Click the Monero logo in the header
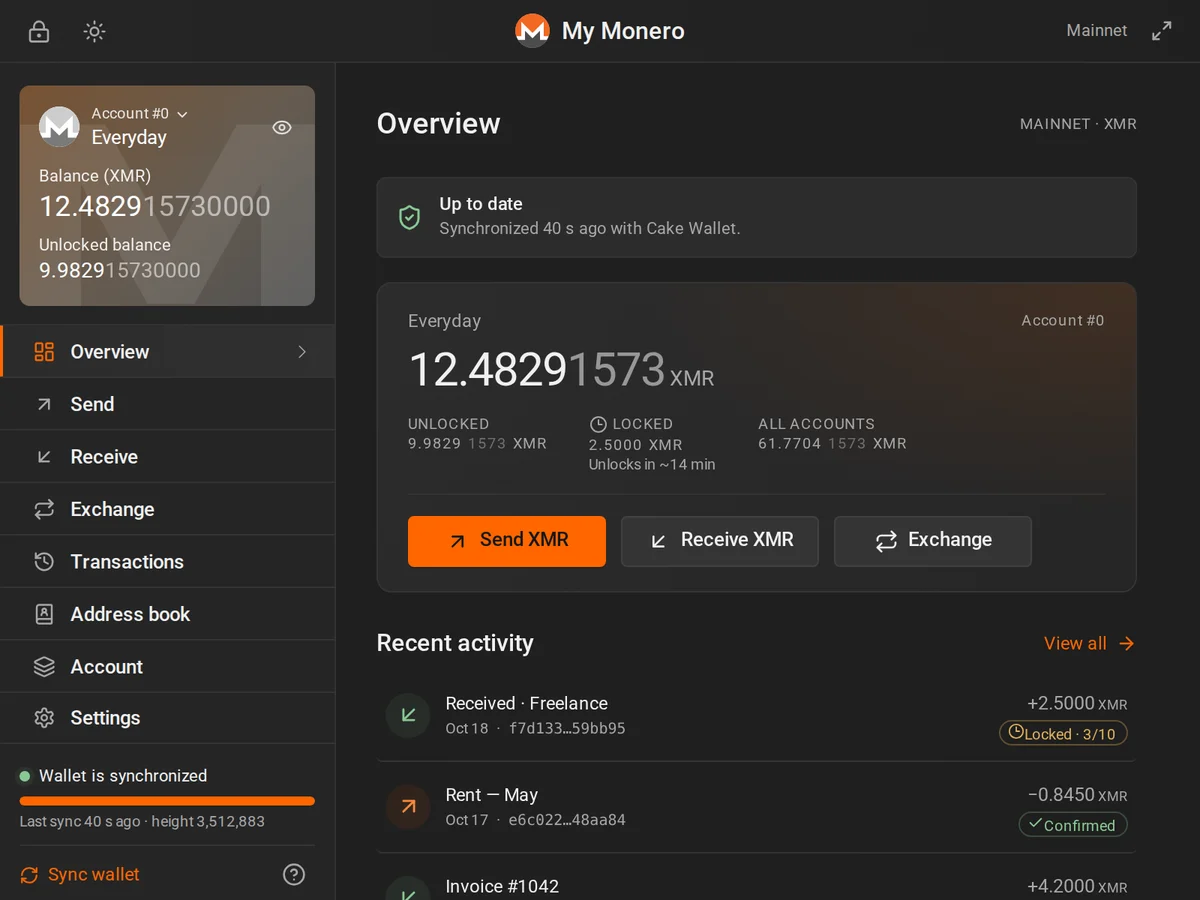The height and width of the screenshot is (900, 1200). click(532, 31)
